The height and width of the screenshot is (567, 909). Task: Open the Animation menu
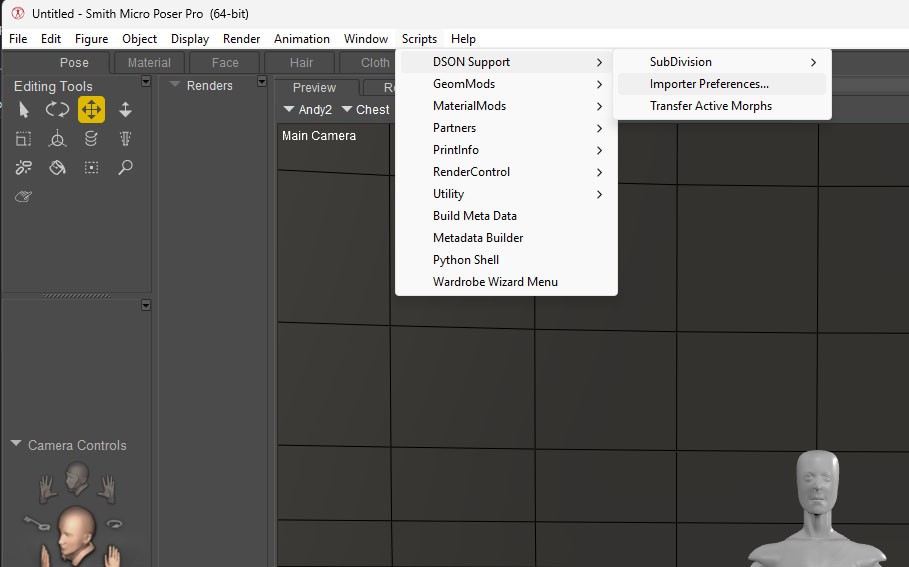pos(301,39)
